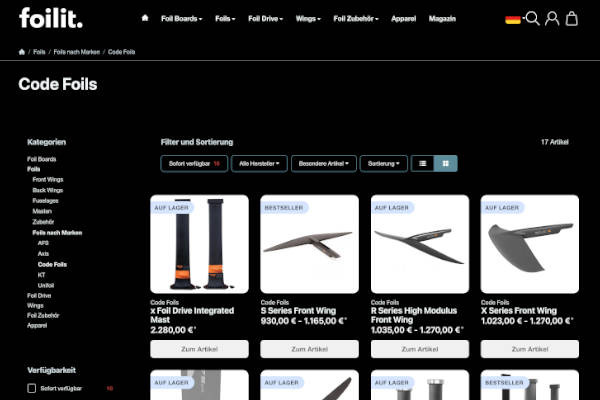Screen dimensions: 600x400
Task: Go to Foils breadcrumb link
Action: (39, 52)
